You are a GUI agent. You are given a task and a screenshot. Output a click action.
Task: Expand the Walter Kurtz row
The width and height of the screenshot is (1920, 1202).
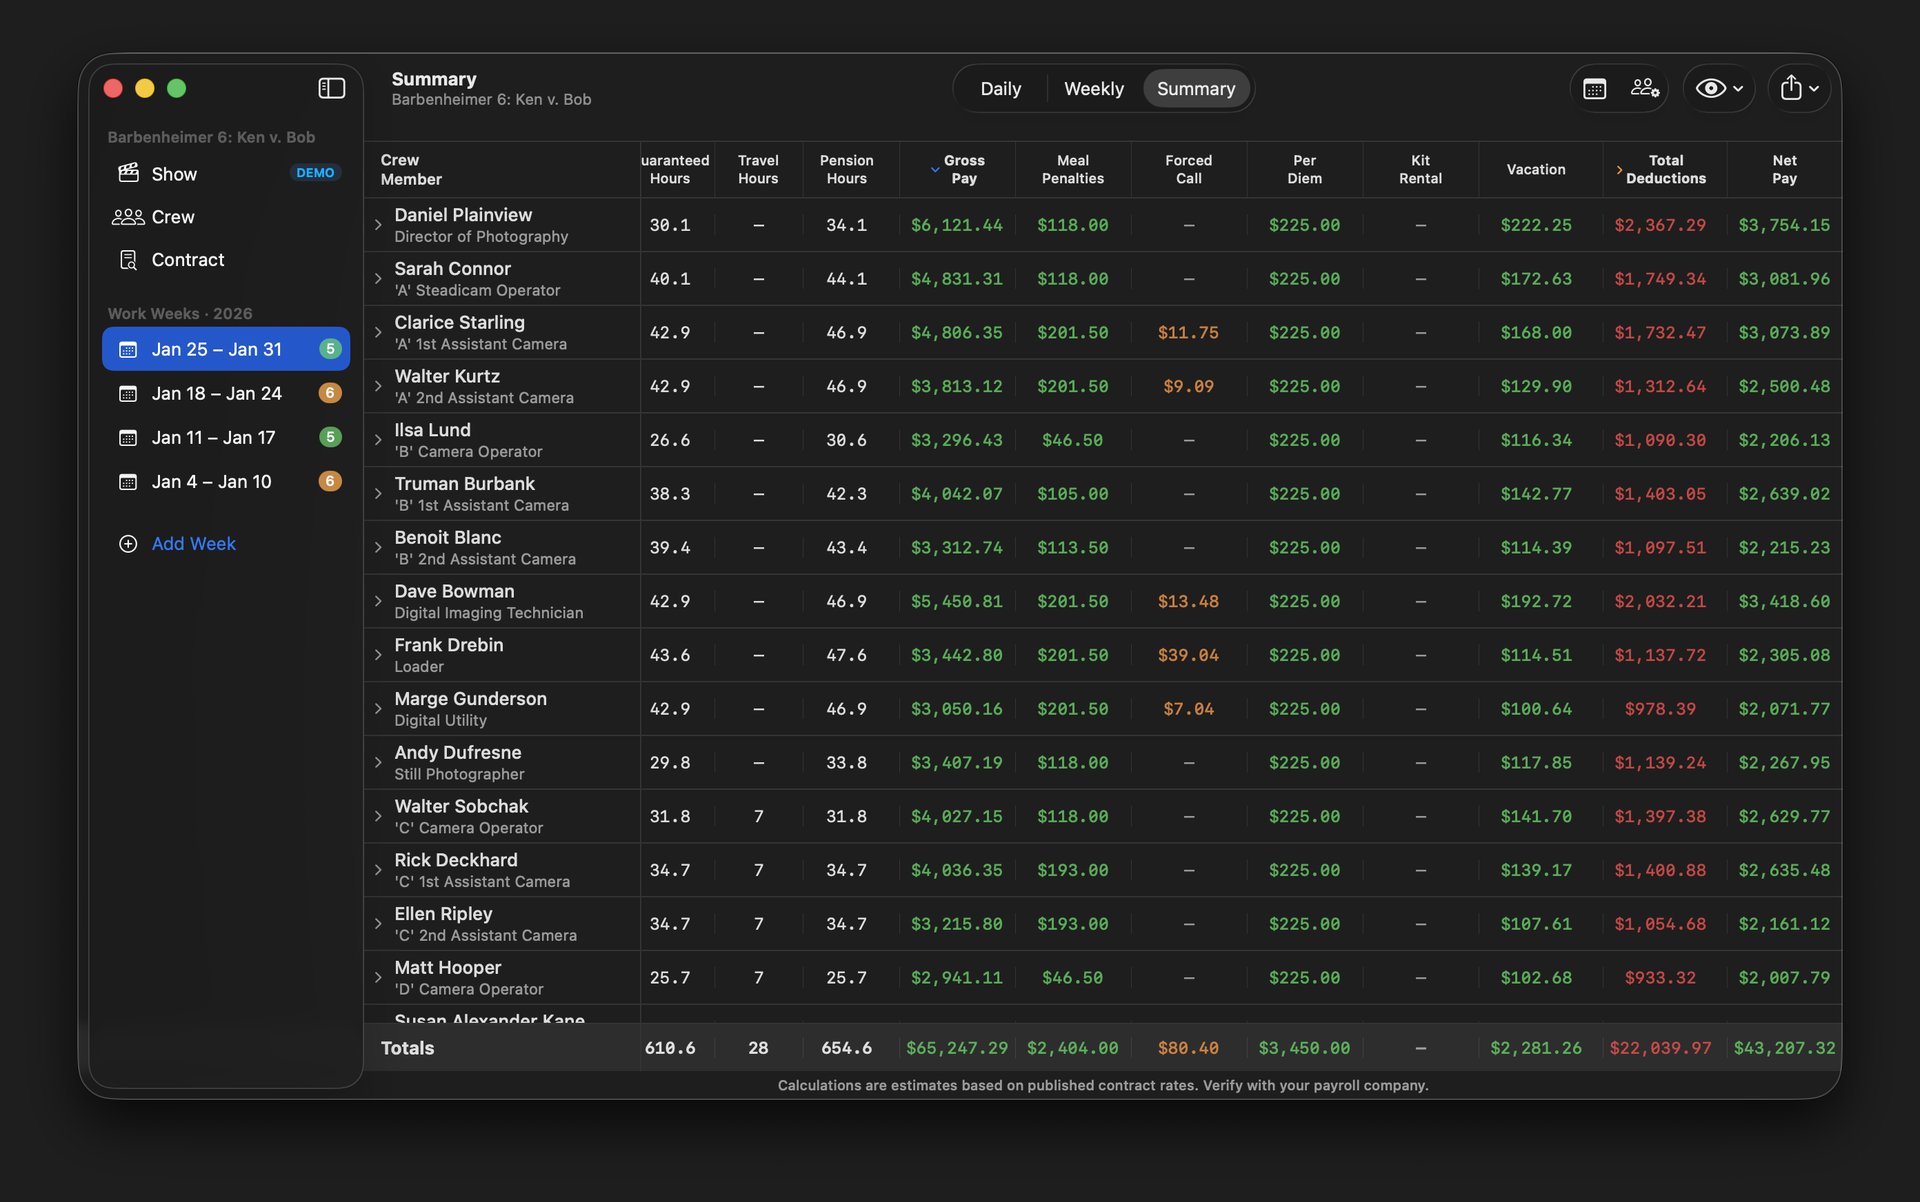[x=378, y=386]
